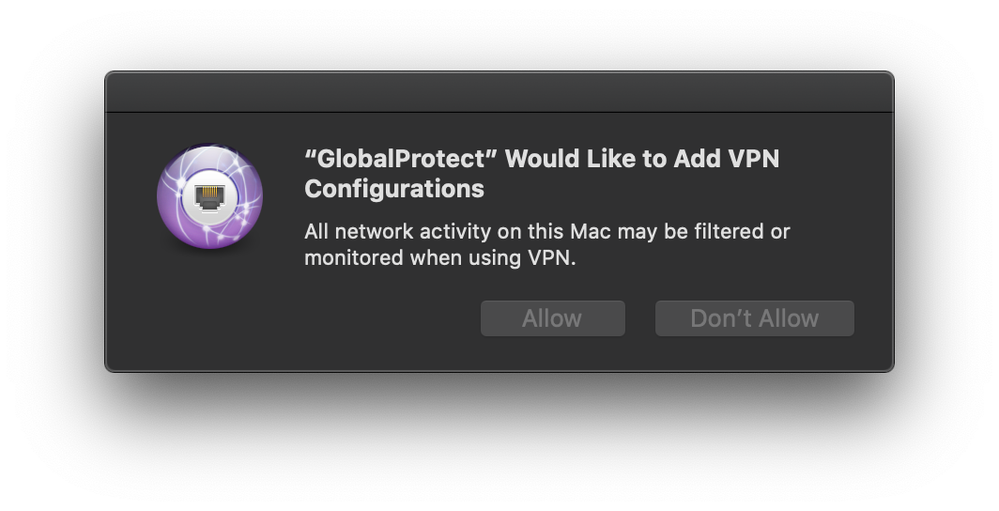Click the Ethernet port symbol inside the globe
The height and width of the screenshot is (511, 999).
[x=208, y=197]
